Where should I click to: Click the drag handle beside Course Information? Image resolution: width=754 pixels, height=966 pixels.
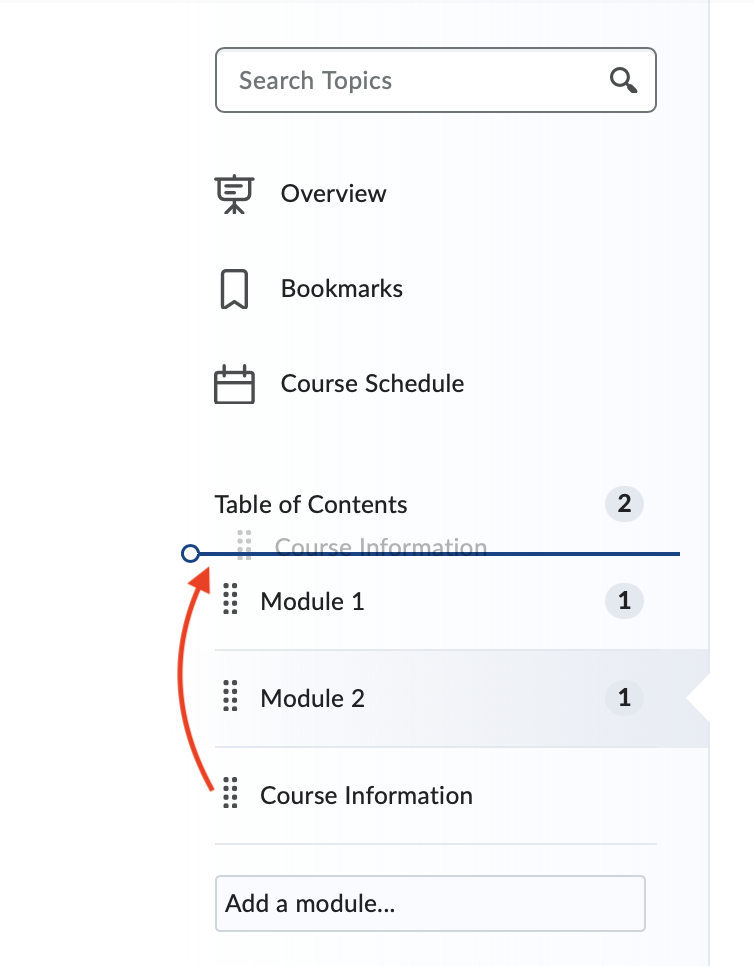230,795
